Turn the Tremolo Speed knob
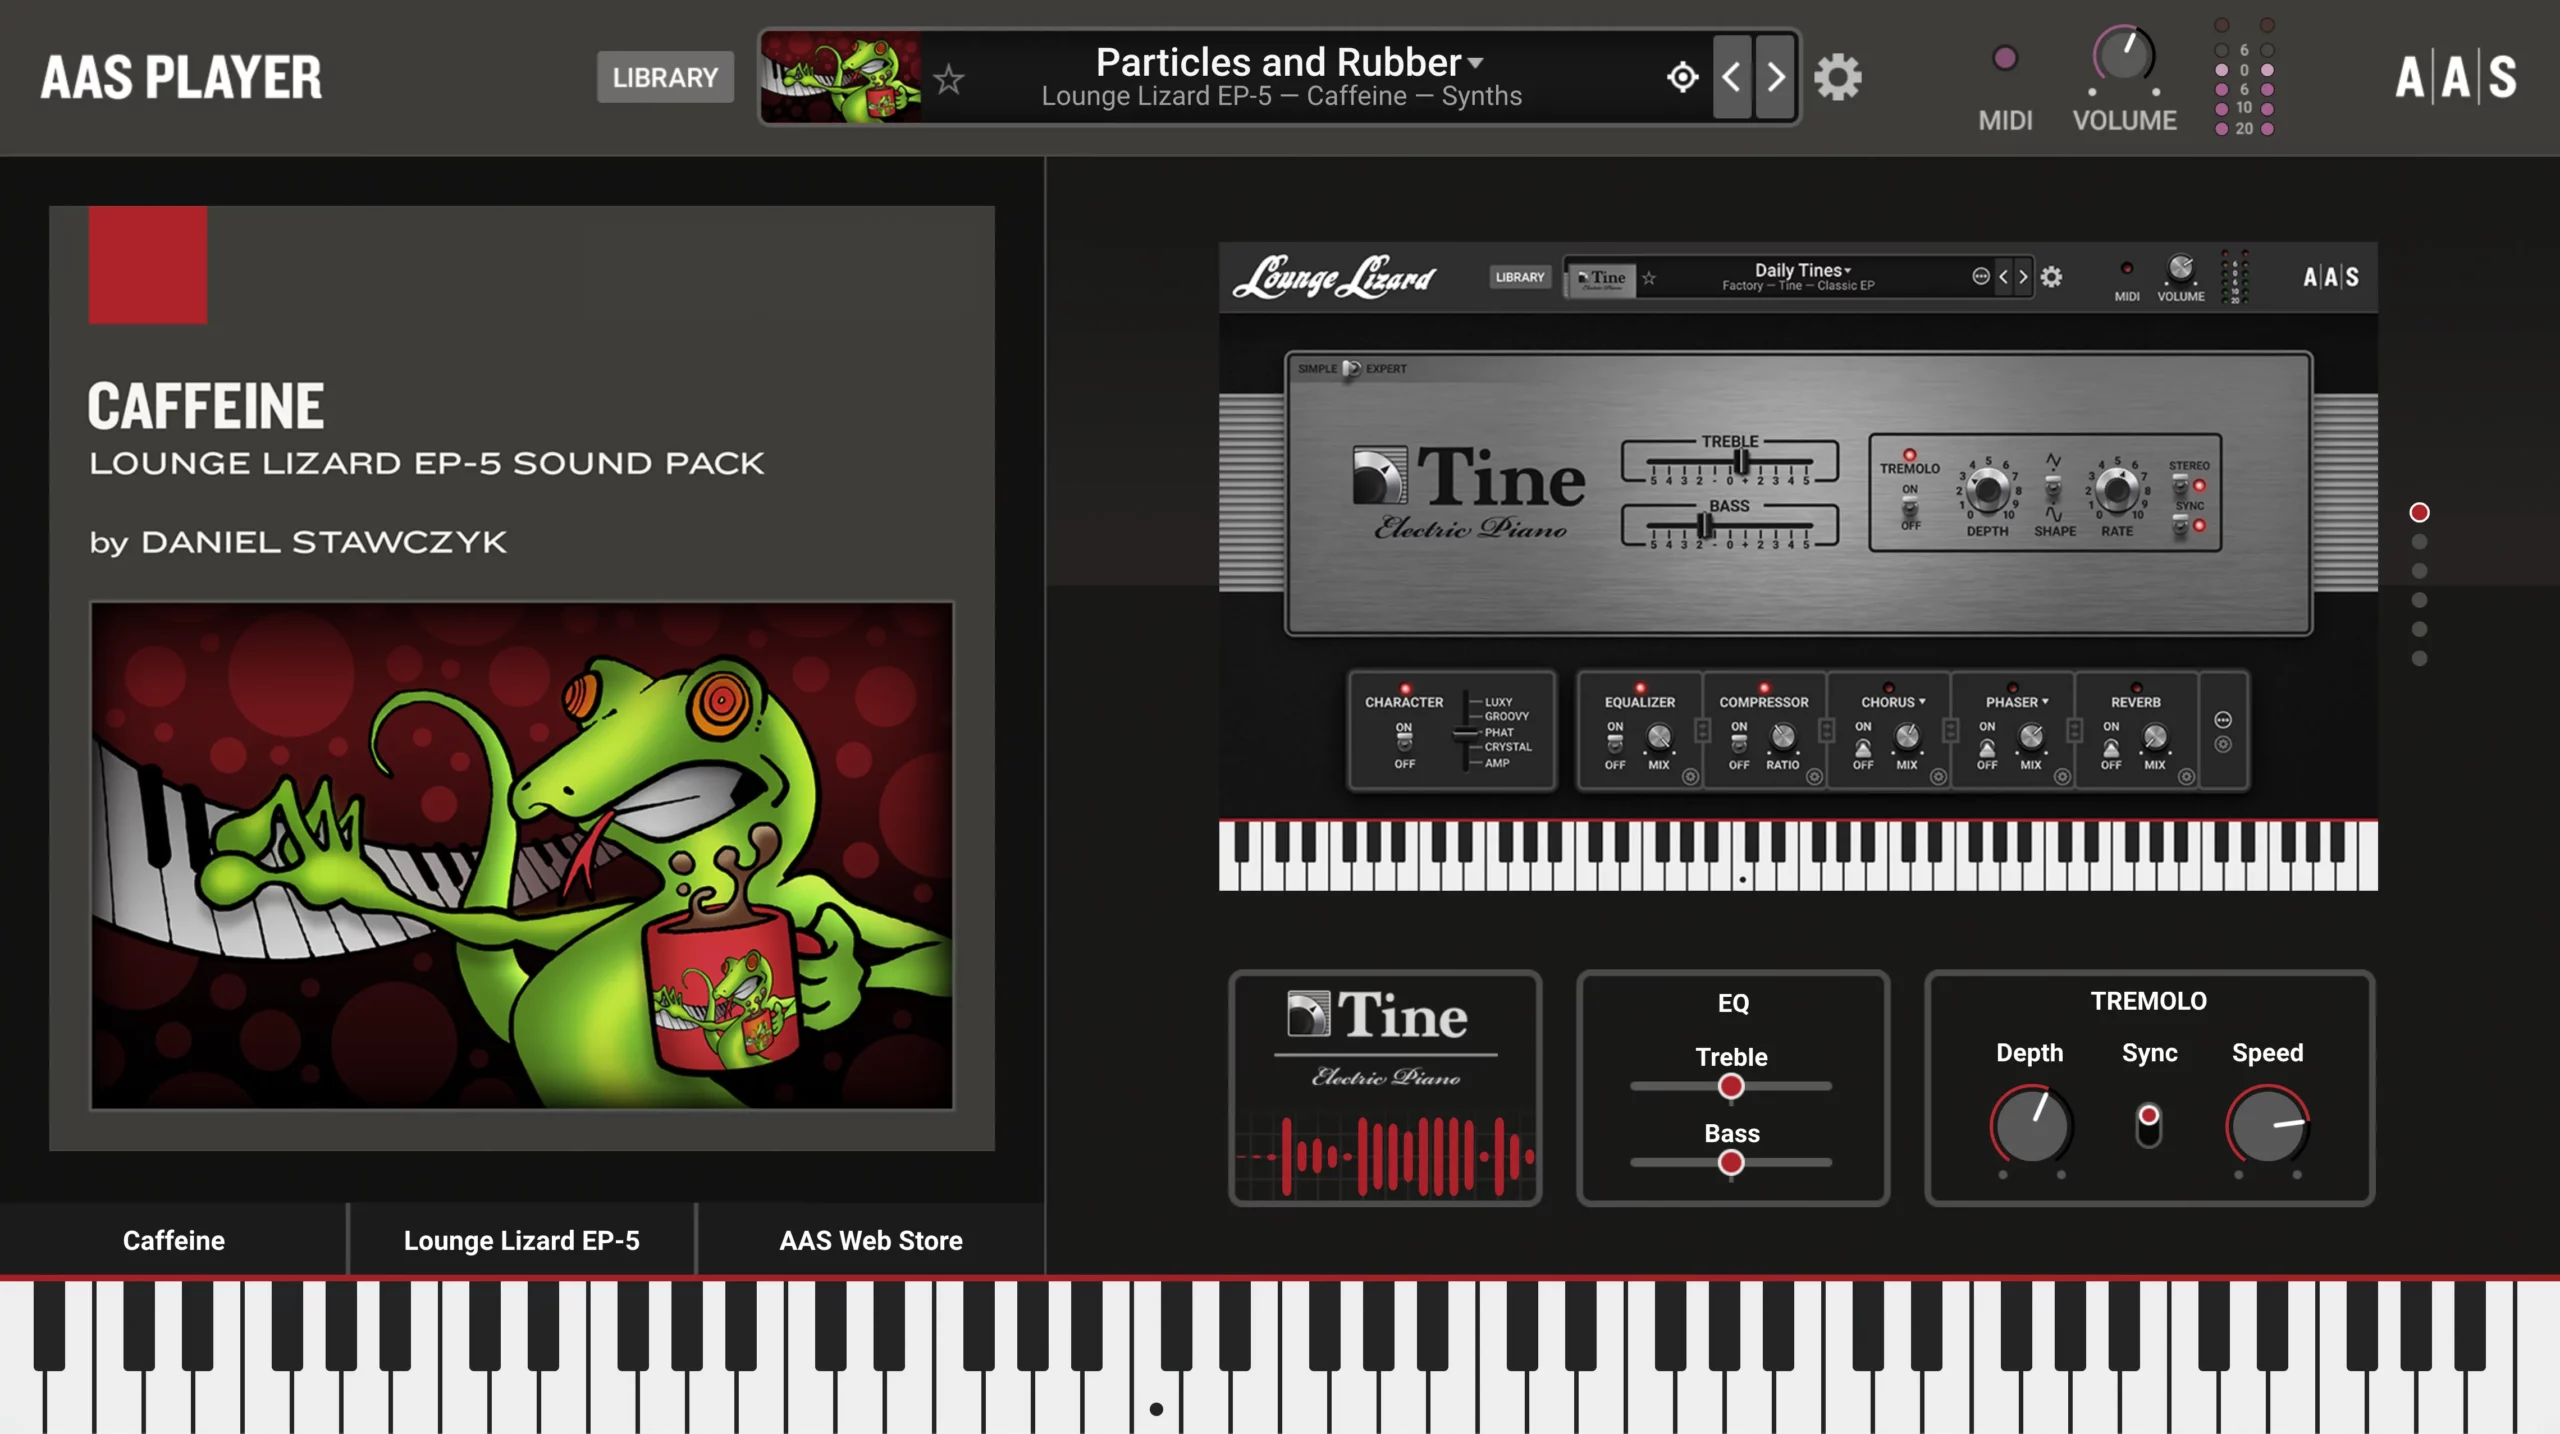Image resolution: width=2560 pixels, height=1434 pixels. [x=2268, y=1125]
